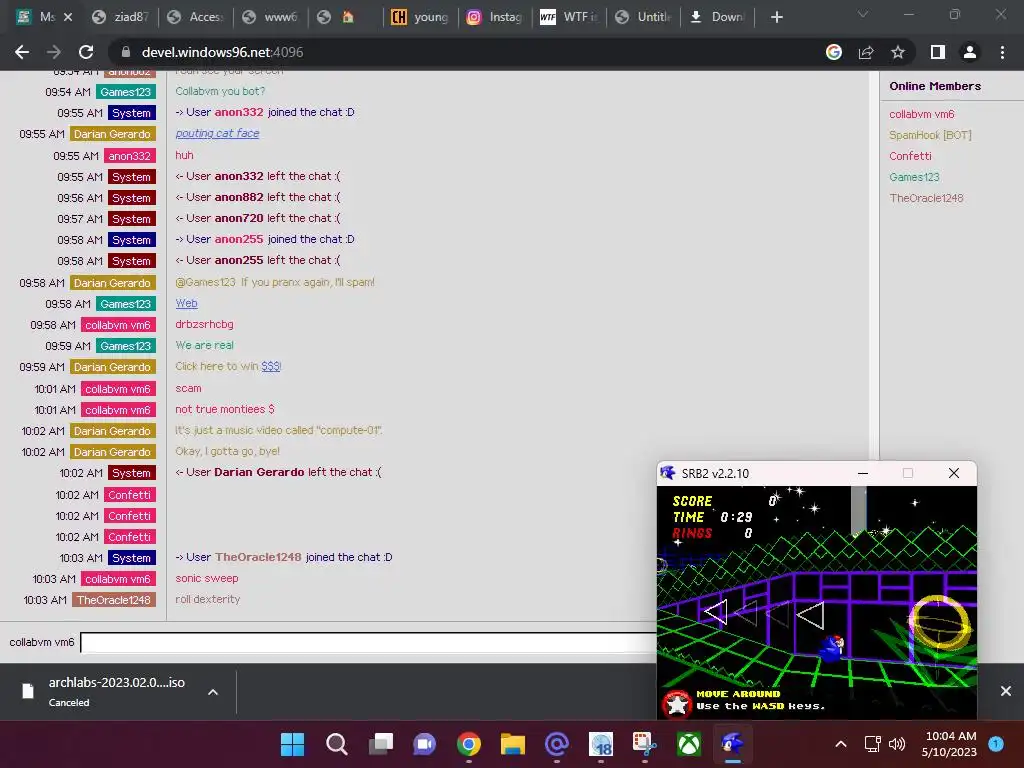Open the Chrome profile avatar

click(x=970, y=52)
